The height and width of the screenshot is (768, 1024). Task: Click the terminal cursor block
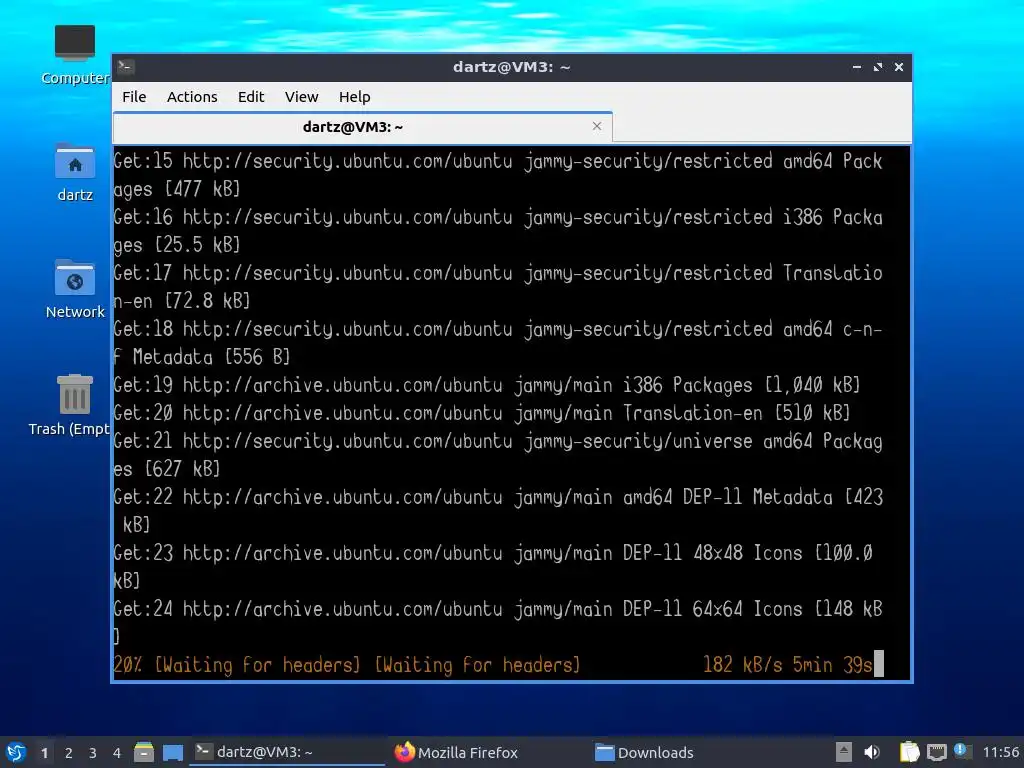tap(879, 664)
